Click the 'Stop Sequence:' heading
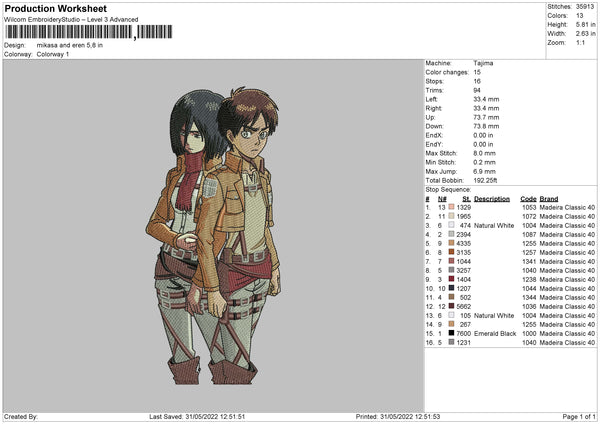The image size is (600, 424). coord(448,190)
